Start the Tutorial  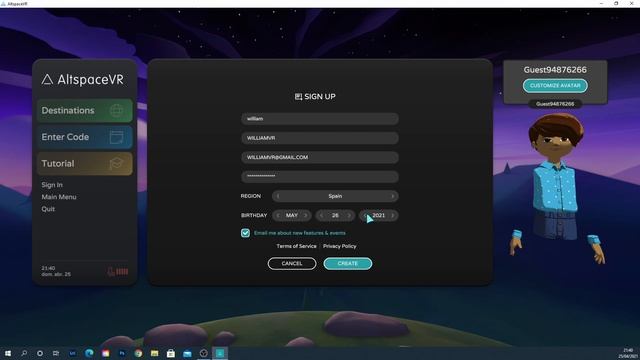click(84, 164)
